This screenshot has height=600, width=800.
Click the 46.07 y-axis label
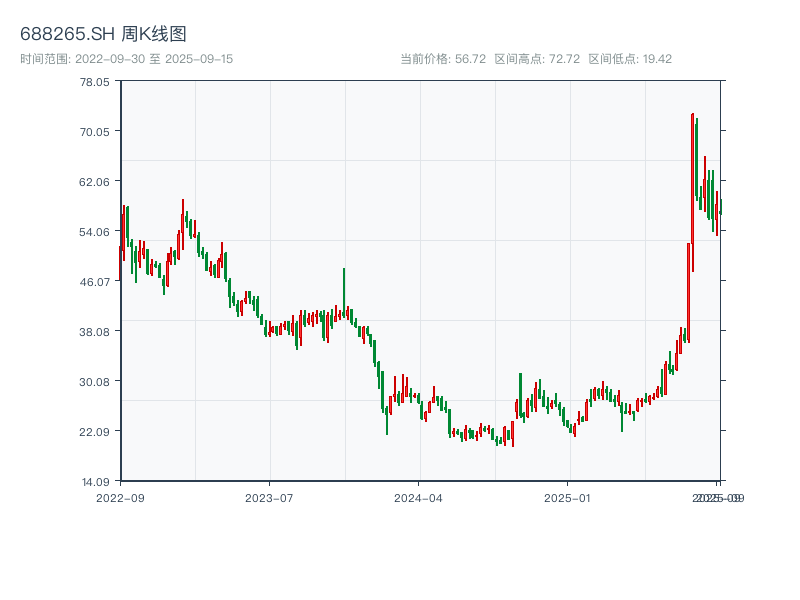pyautogui.click(x=94, y=281)
